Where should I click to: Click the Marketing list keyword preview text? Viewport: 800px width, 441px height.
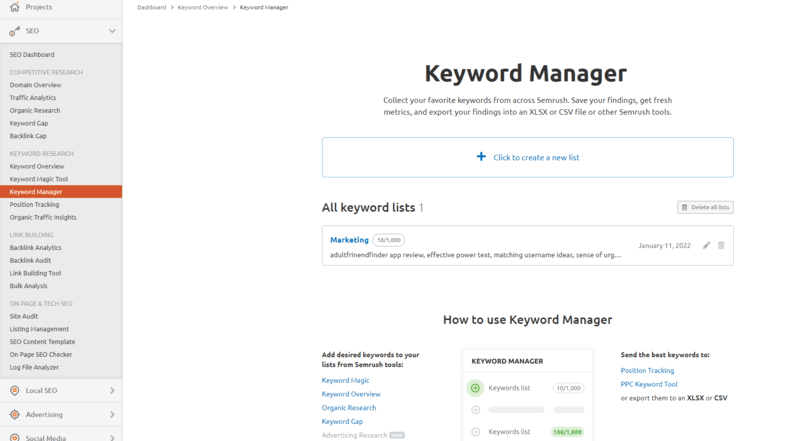tap(476, 255)
